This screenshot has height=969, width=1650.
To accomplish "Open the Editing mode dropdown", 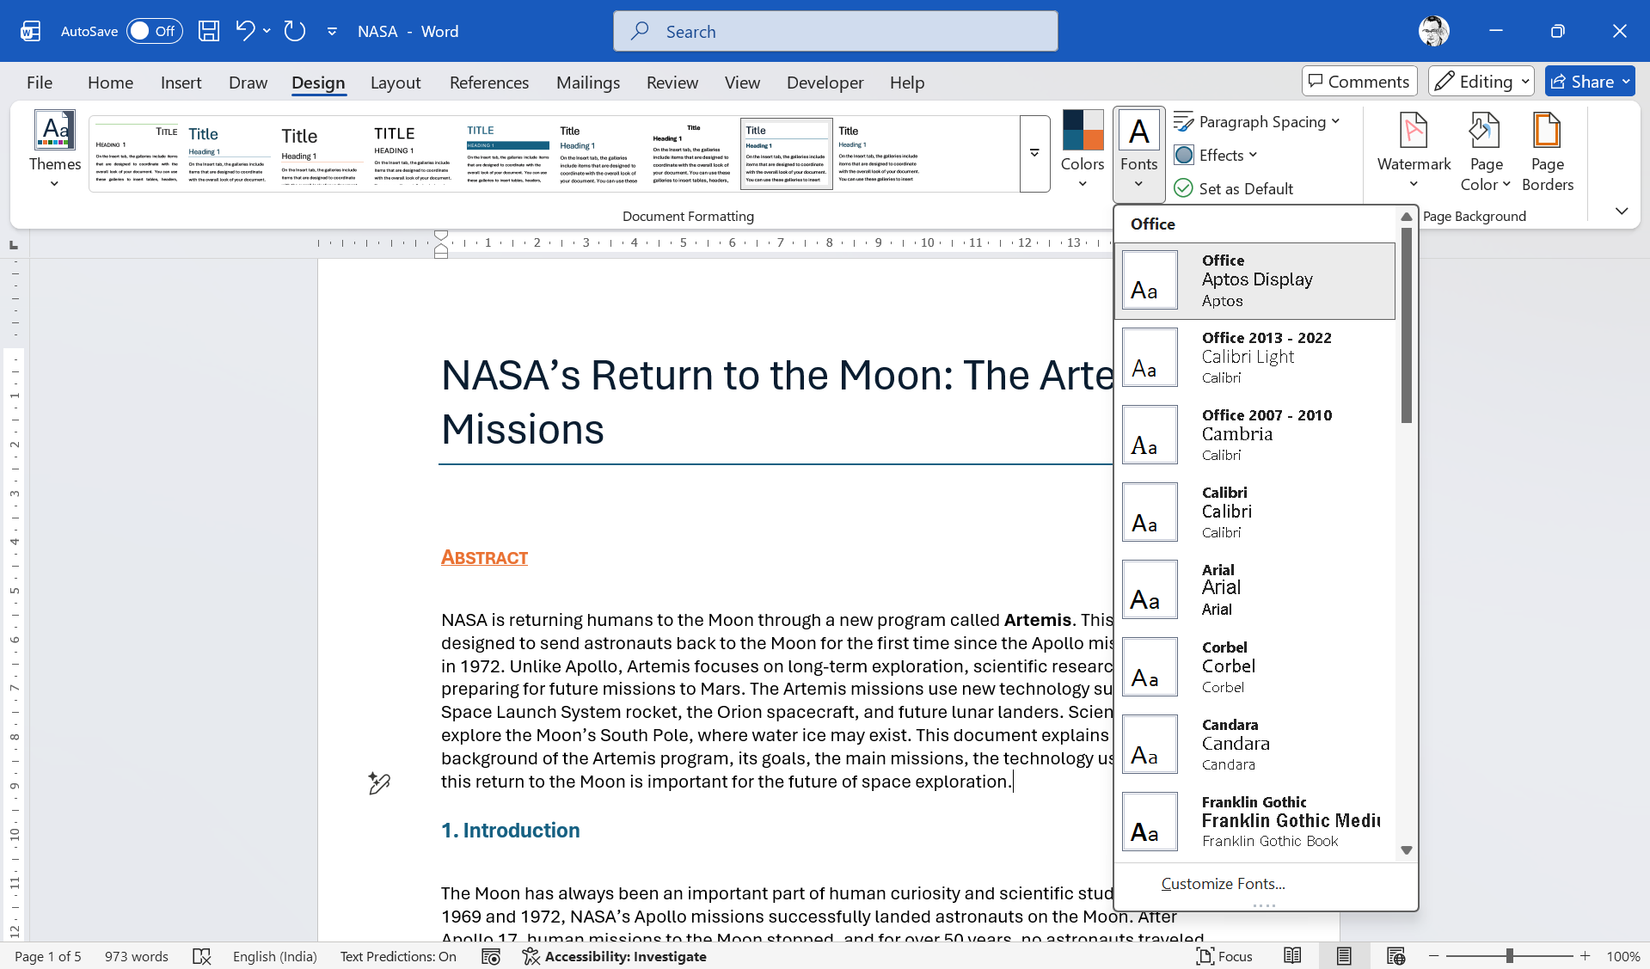I will pyautogui.click(x=1481, y=81).
